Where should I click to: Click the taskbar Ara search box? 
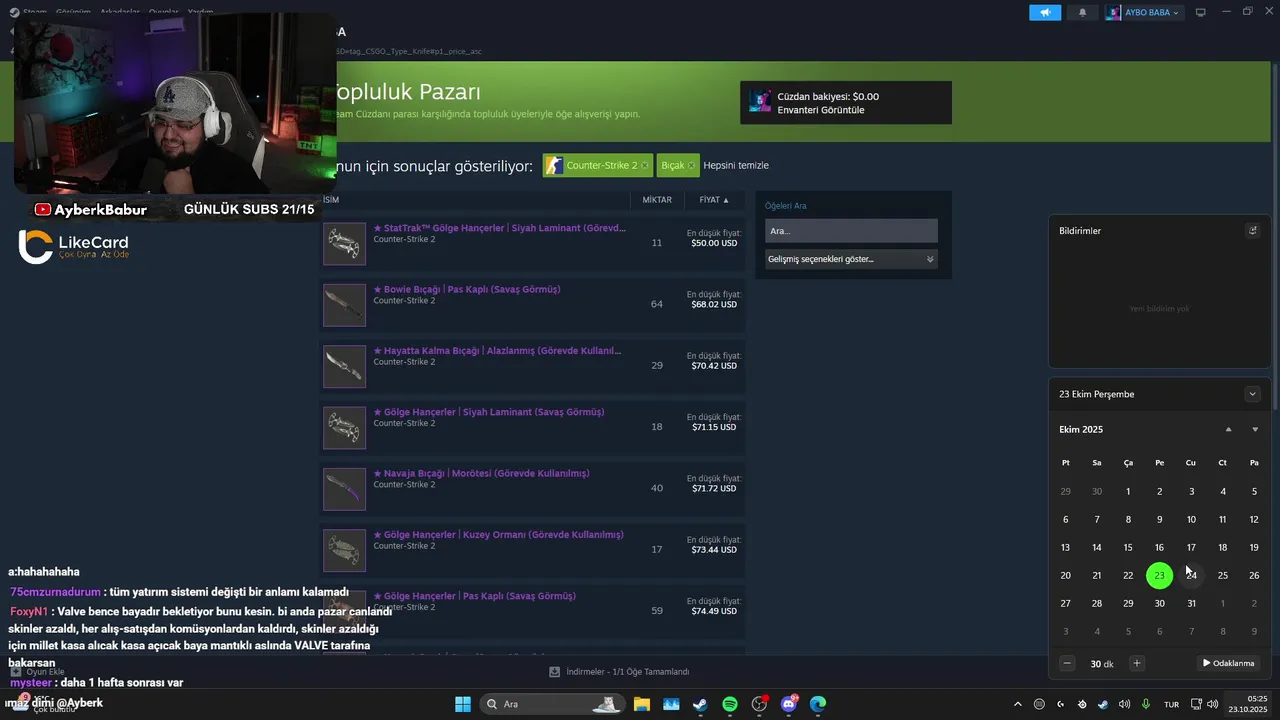point(551,704)
